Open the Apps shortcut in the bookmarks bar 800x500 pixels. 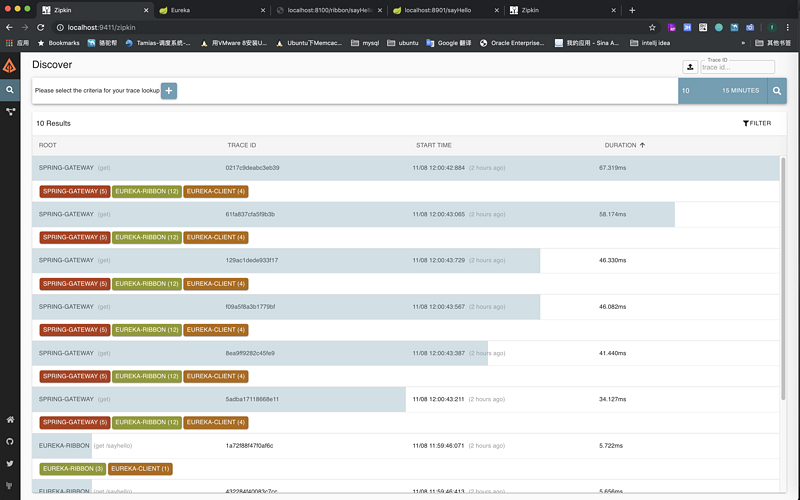click(17, 43)
